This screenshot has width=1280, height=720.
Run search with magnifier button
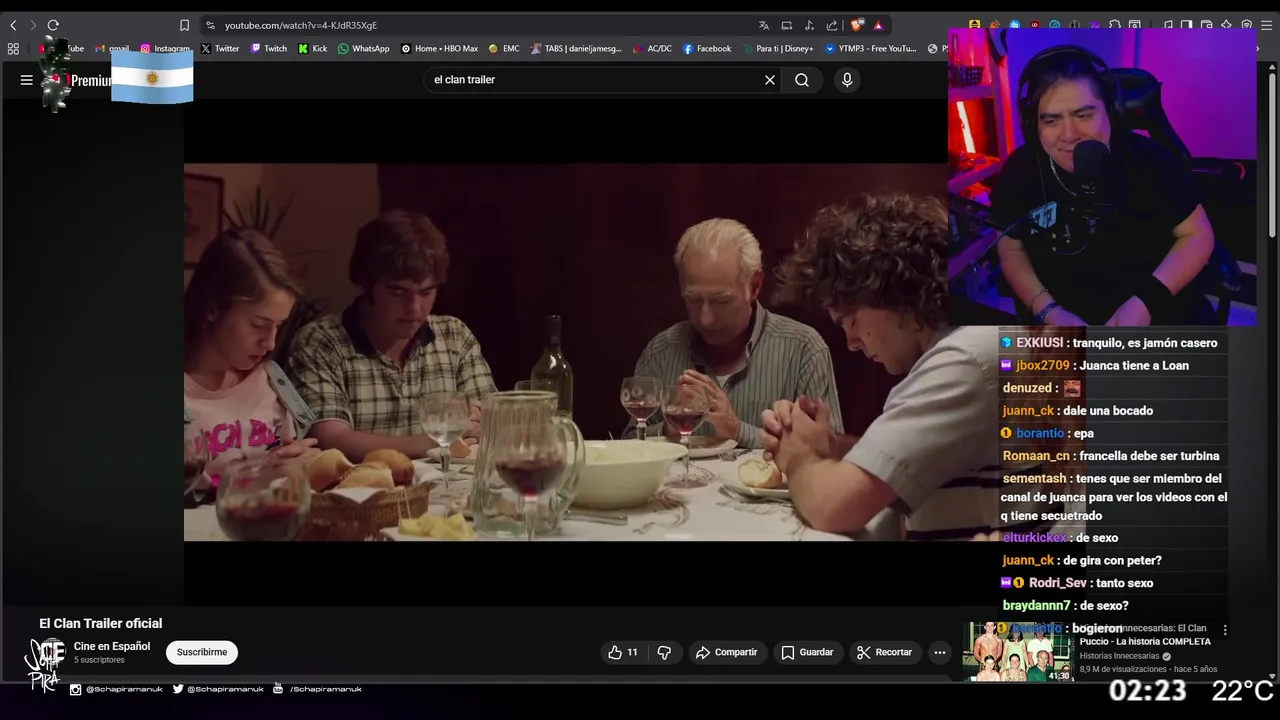pos(802,80)
